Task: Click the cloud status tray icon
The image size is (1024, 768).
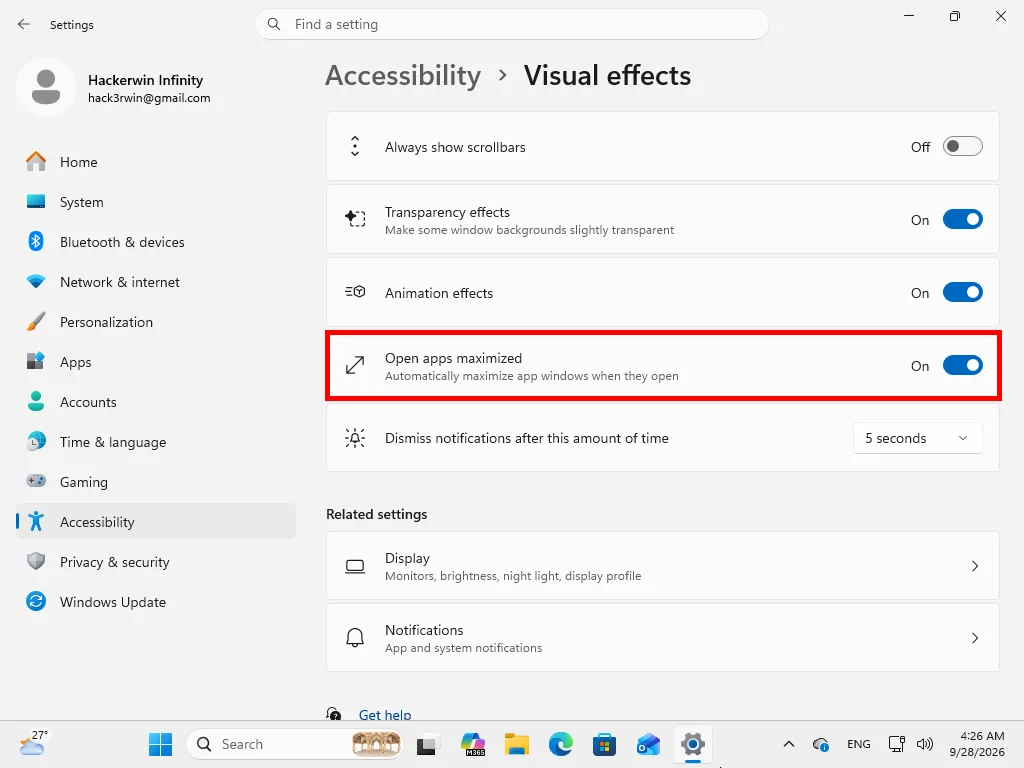Action: coord(821,744)
